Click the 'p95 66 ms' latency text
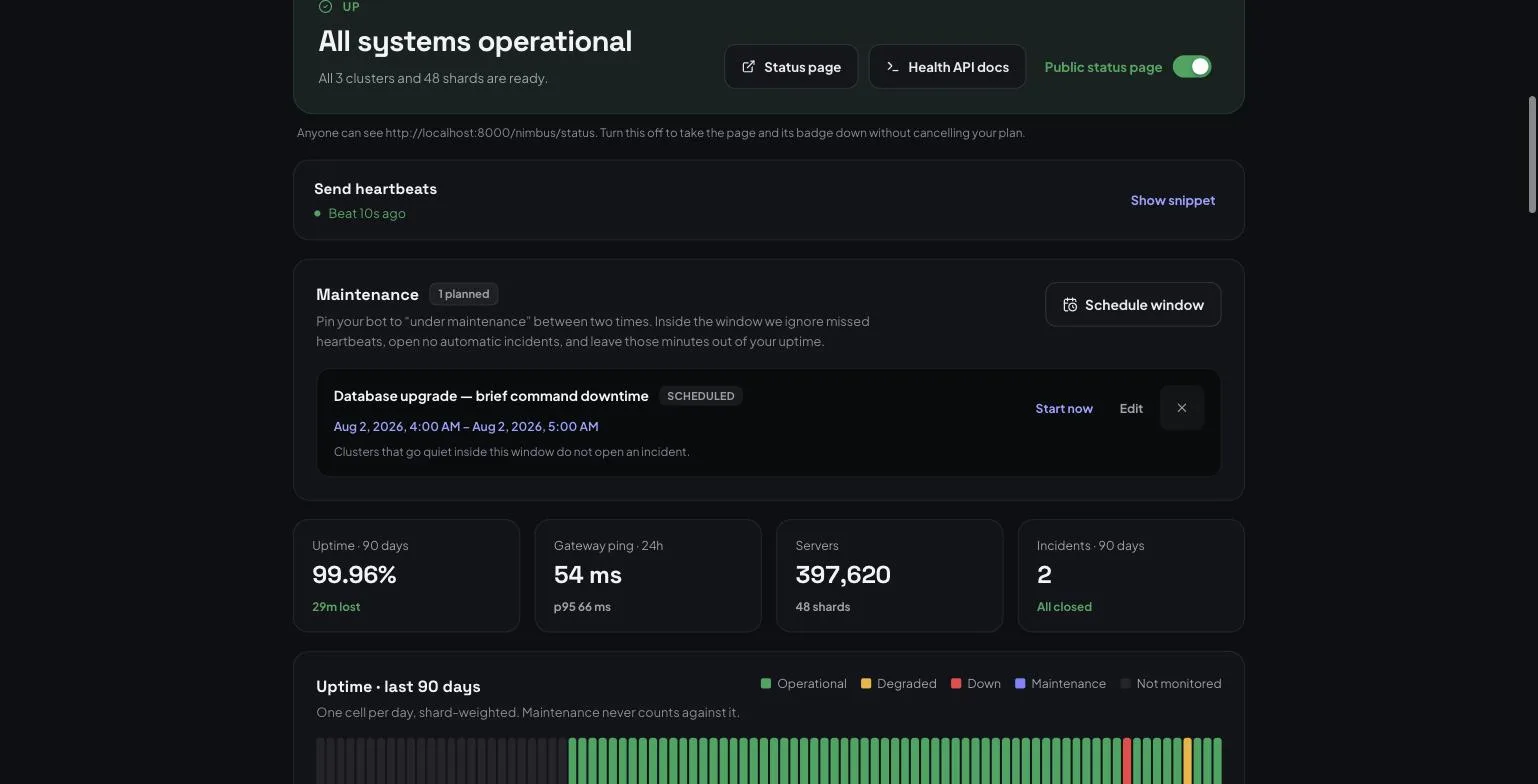Viewport: 1538px width, 784px height. (582, 607)
